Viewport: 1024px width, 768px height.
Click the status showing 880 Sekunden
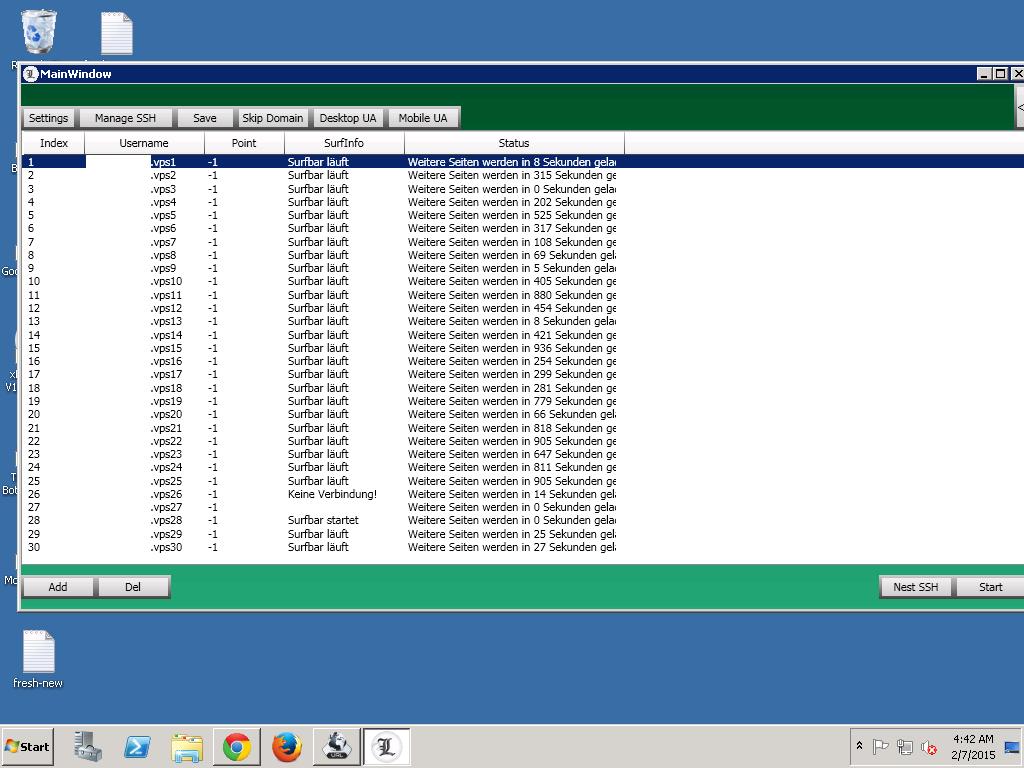pos(512,295)
